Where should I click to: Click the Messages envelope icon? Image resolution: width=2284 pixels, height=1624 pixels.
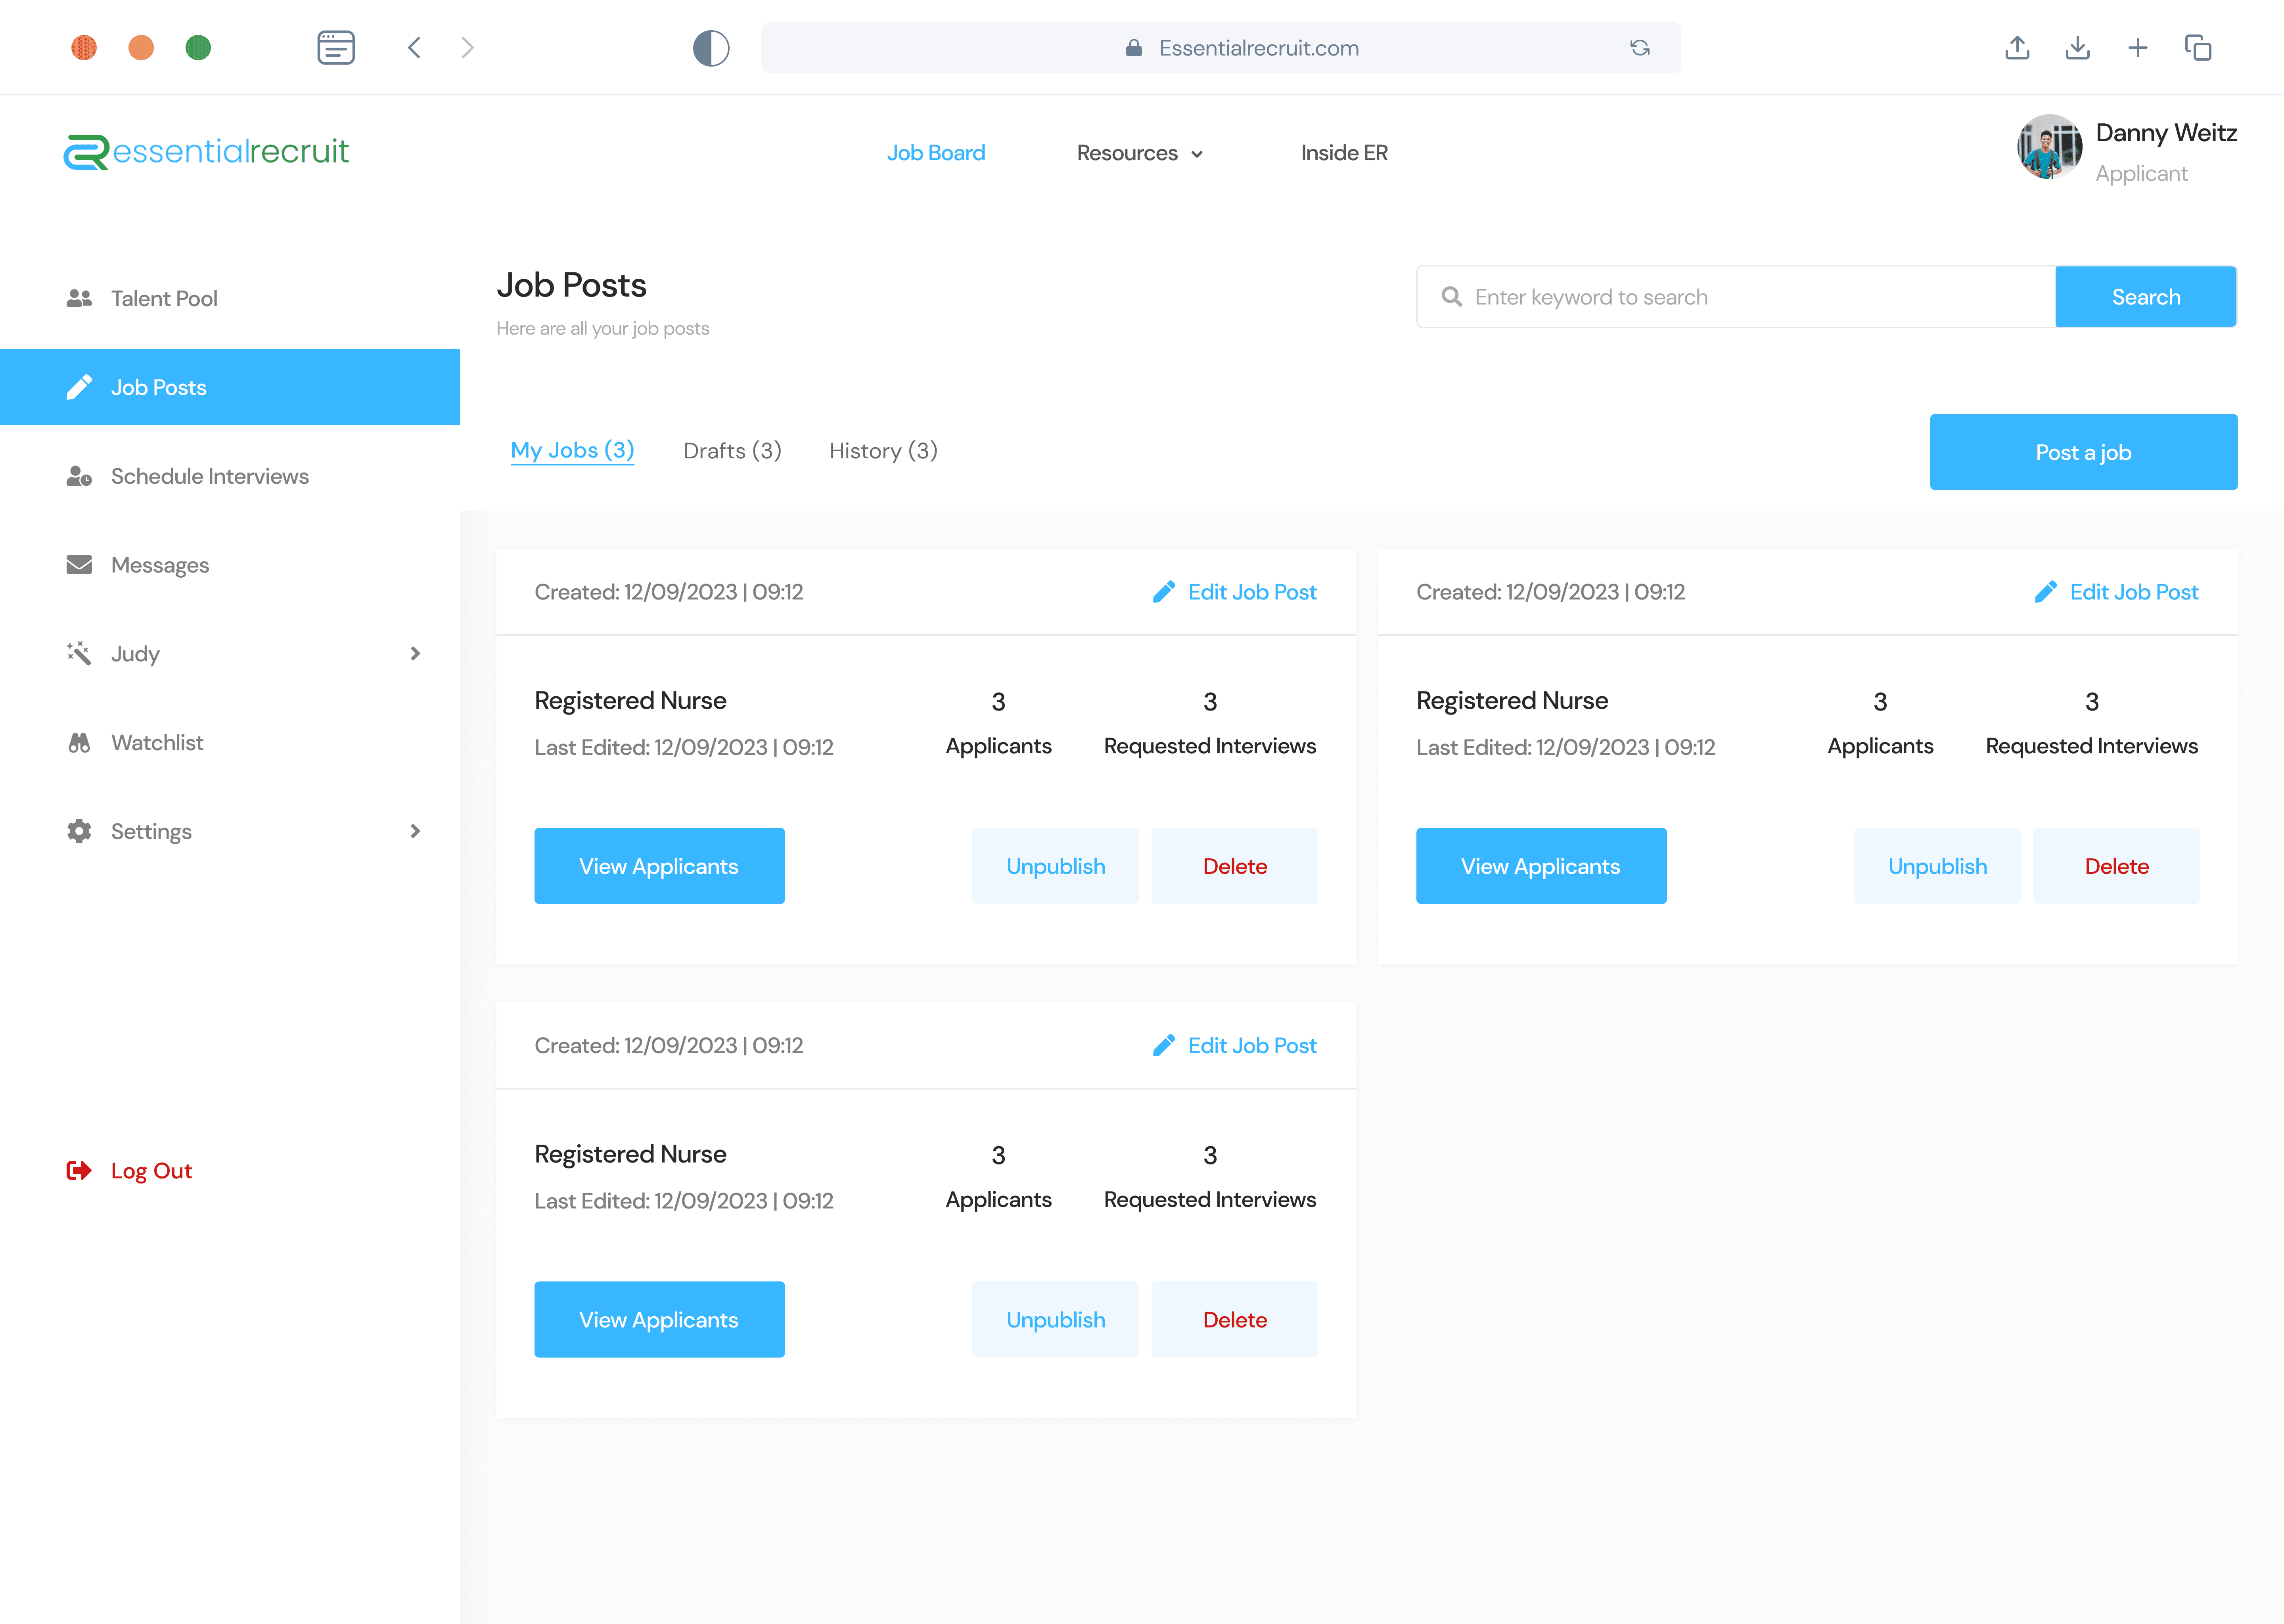click(x=79, y=565)
